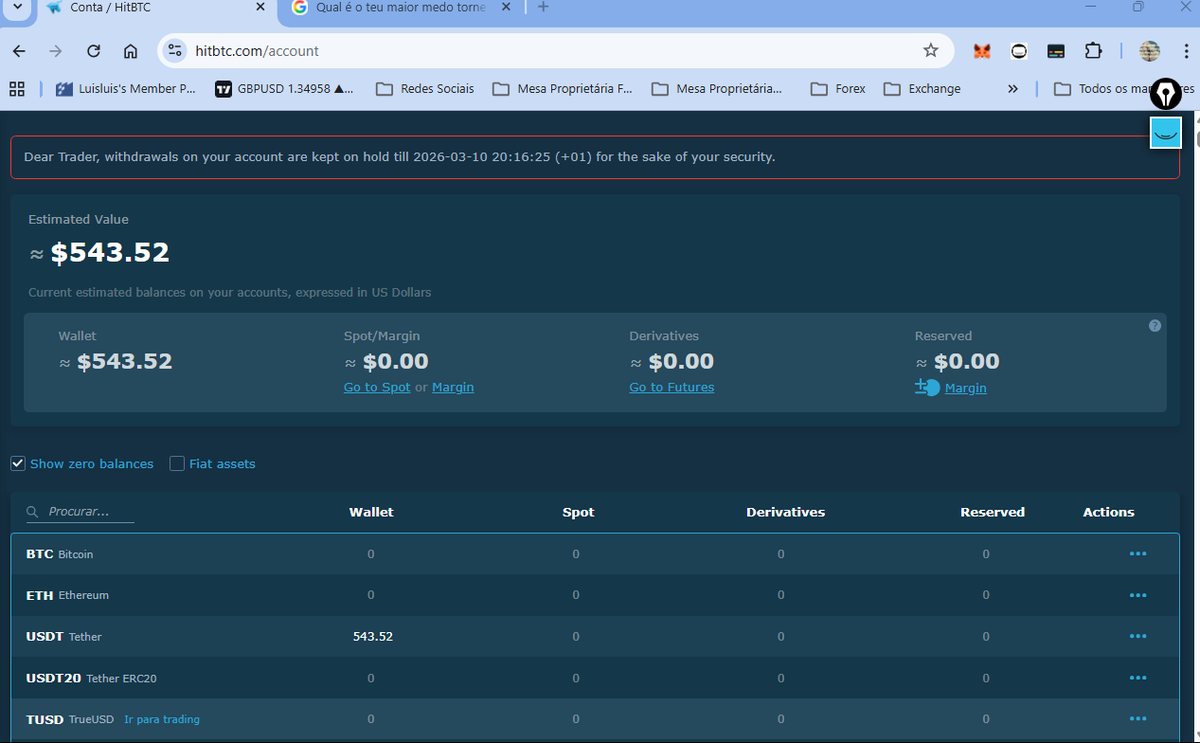Click the Actions column header
Image resolution: width=1200 pixels, height=743 pixels.
(x=1109, y=512)
